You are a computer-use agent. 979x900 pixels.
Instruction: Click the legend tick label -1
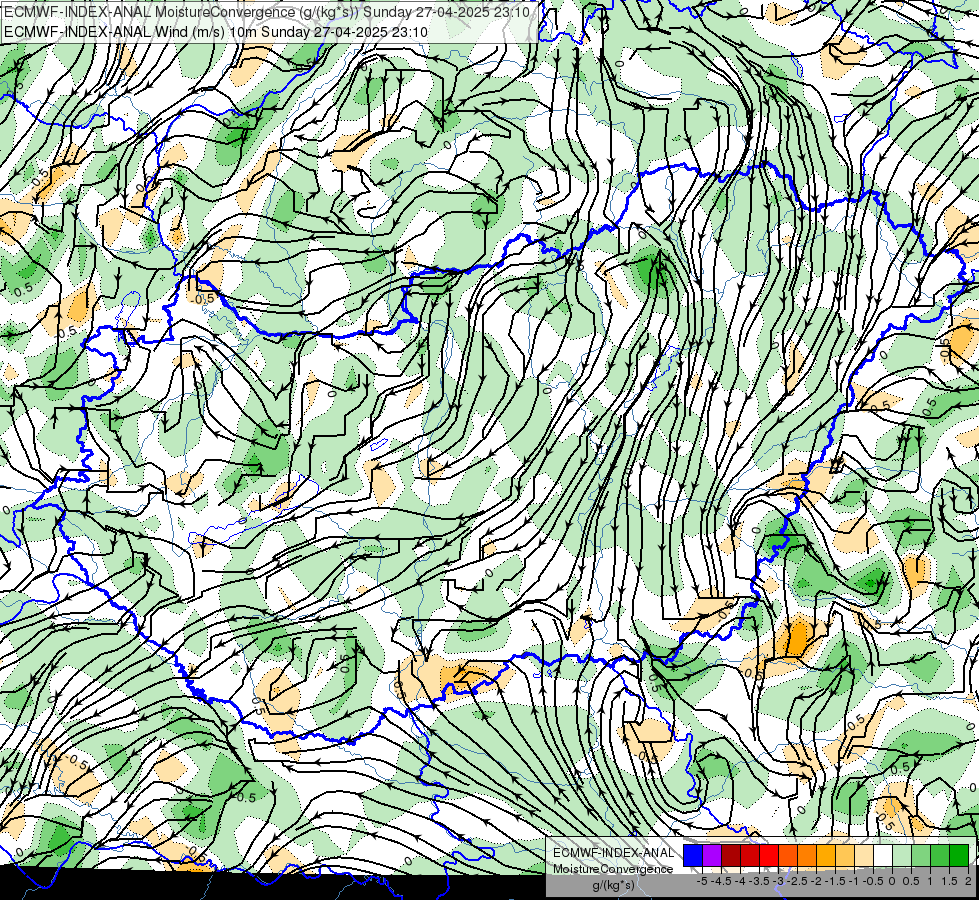(854, 881)
